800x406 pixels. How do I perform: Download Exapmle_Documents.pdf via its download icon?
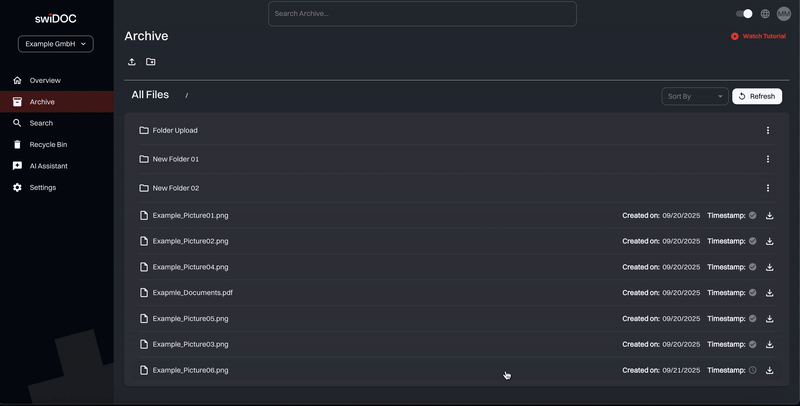point(769,293)
